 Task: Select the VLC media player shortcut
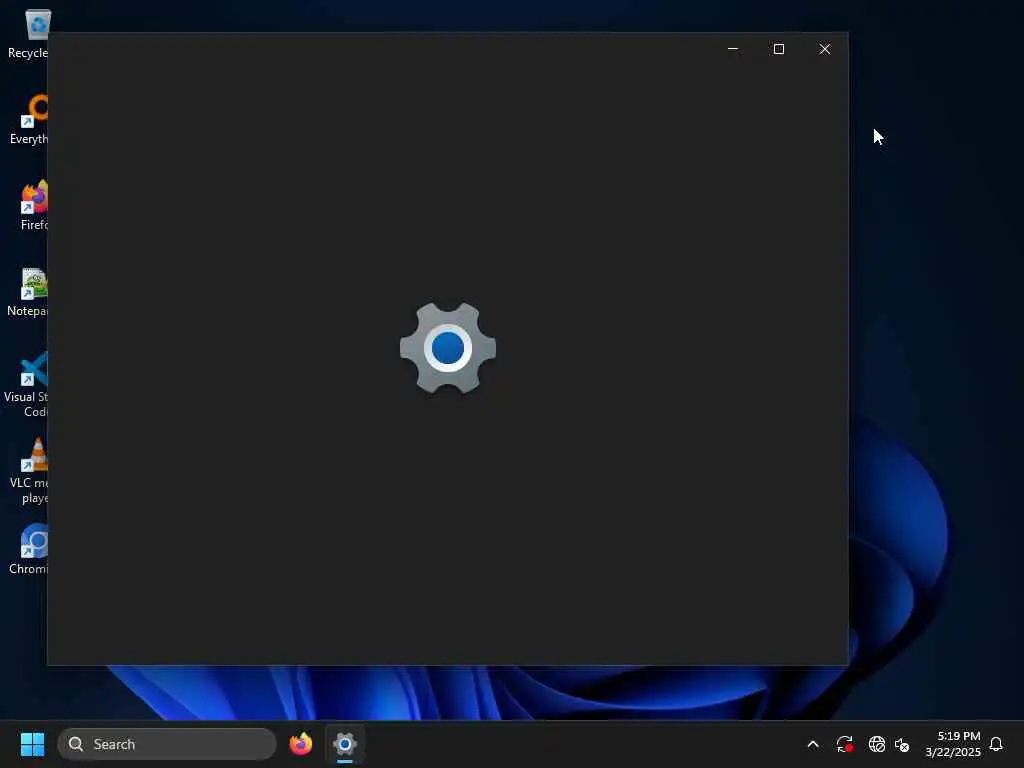click(x=29, y=470)
